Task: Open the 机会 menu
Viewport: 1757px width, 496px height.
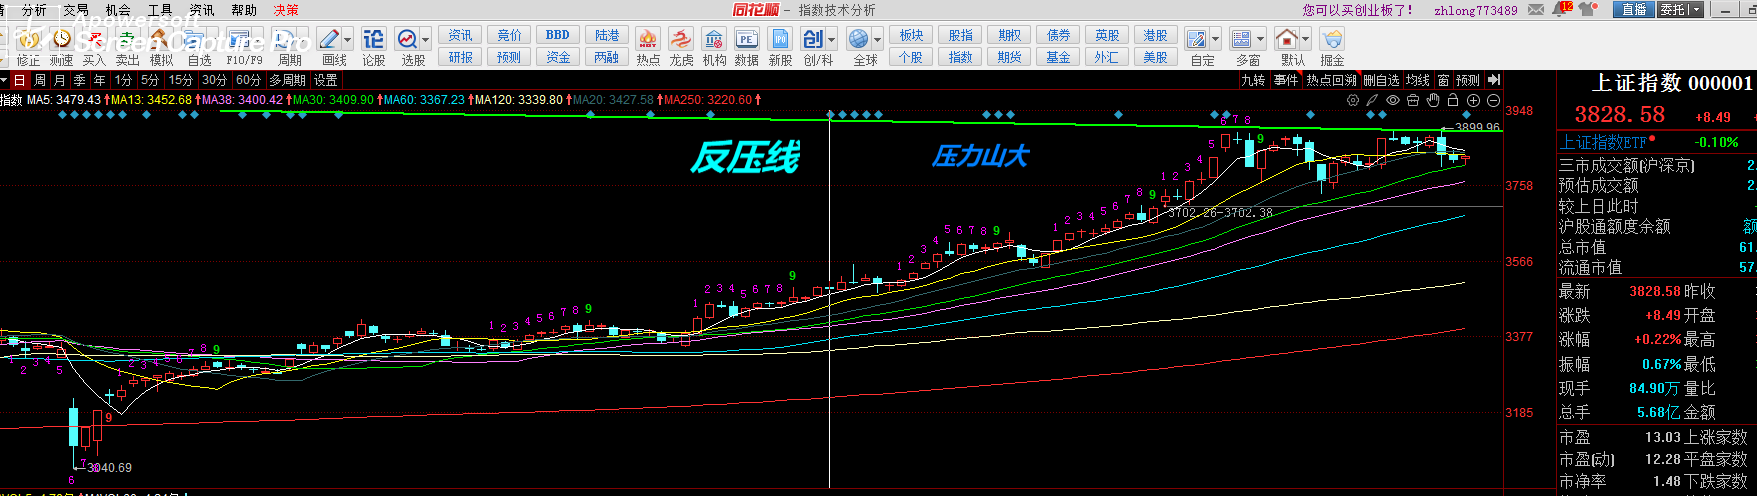Action: 118,10
